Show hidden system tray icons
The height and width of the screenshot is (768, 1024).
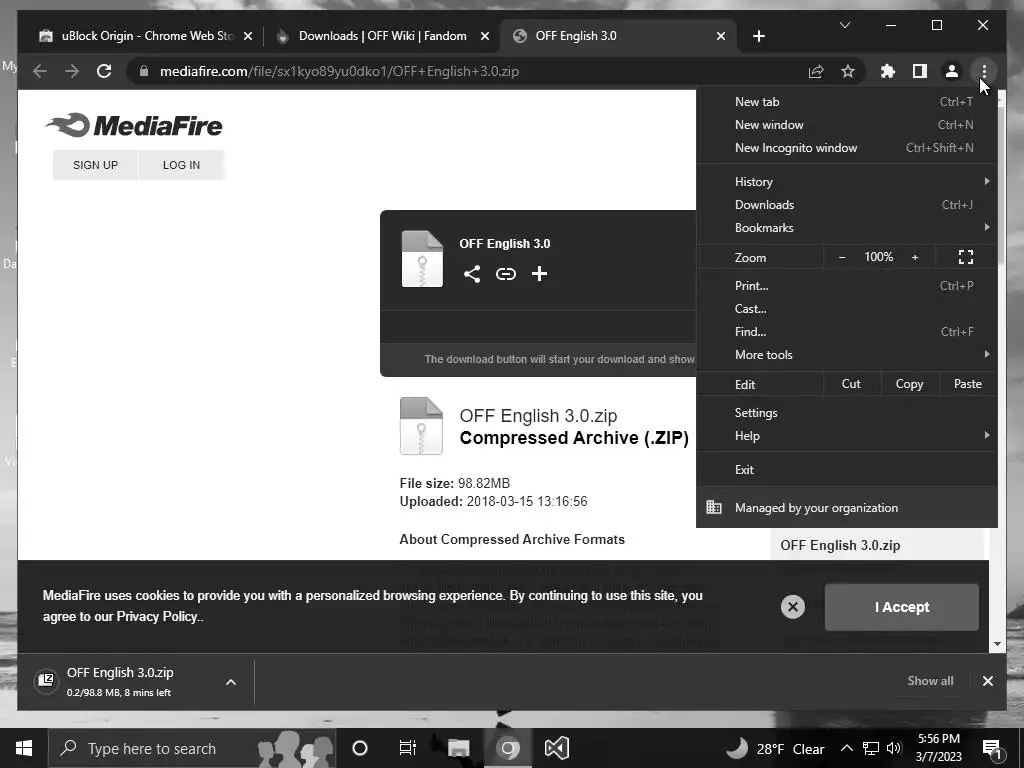(x=846, y=748)
